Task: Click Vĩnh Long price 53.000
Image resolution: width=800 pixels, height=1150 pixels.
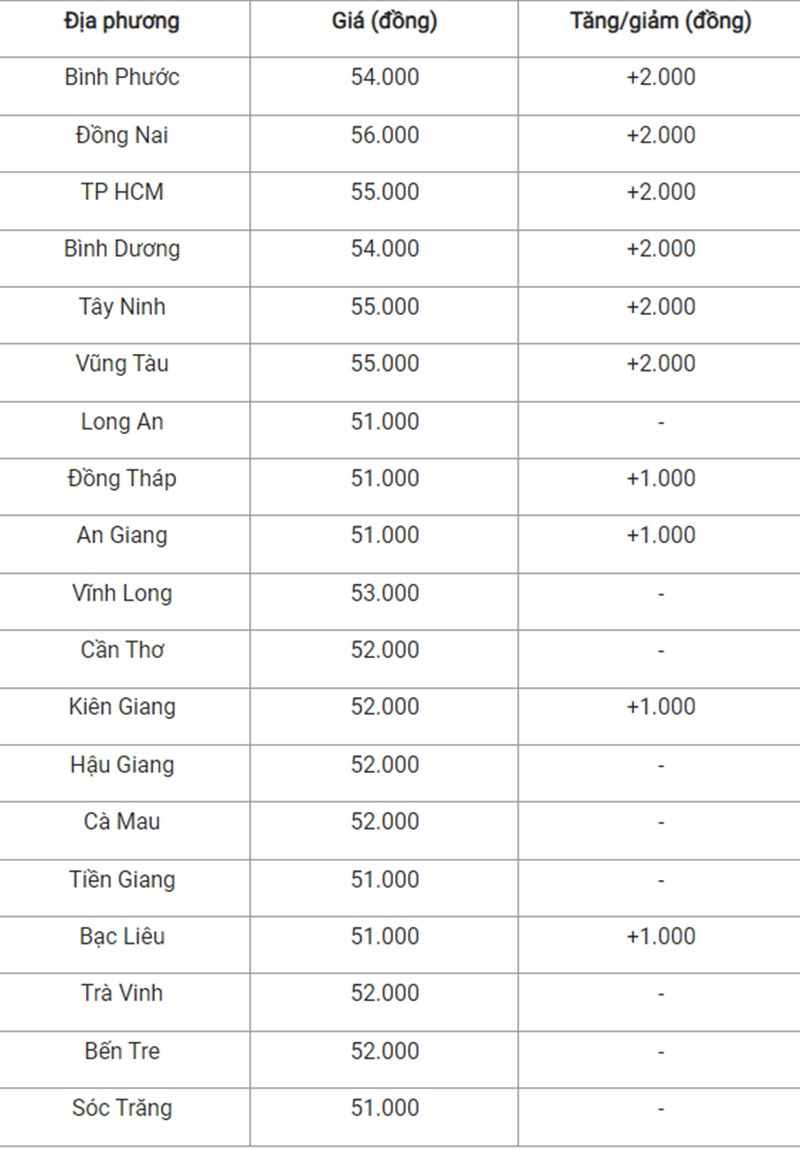Action: pos(384,593)
